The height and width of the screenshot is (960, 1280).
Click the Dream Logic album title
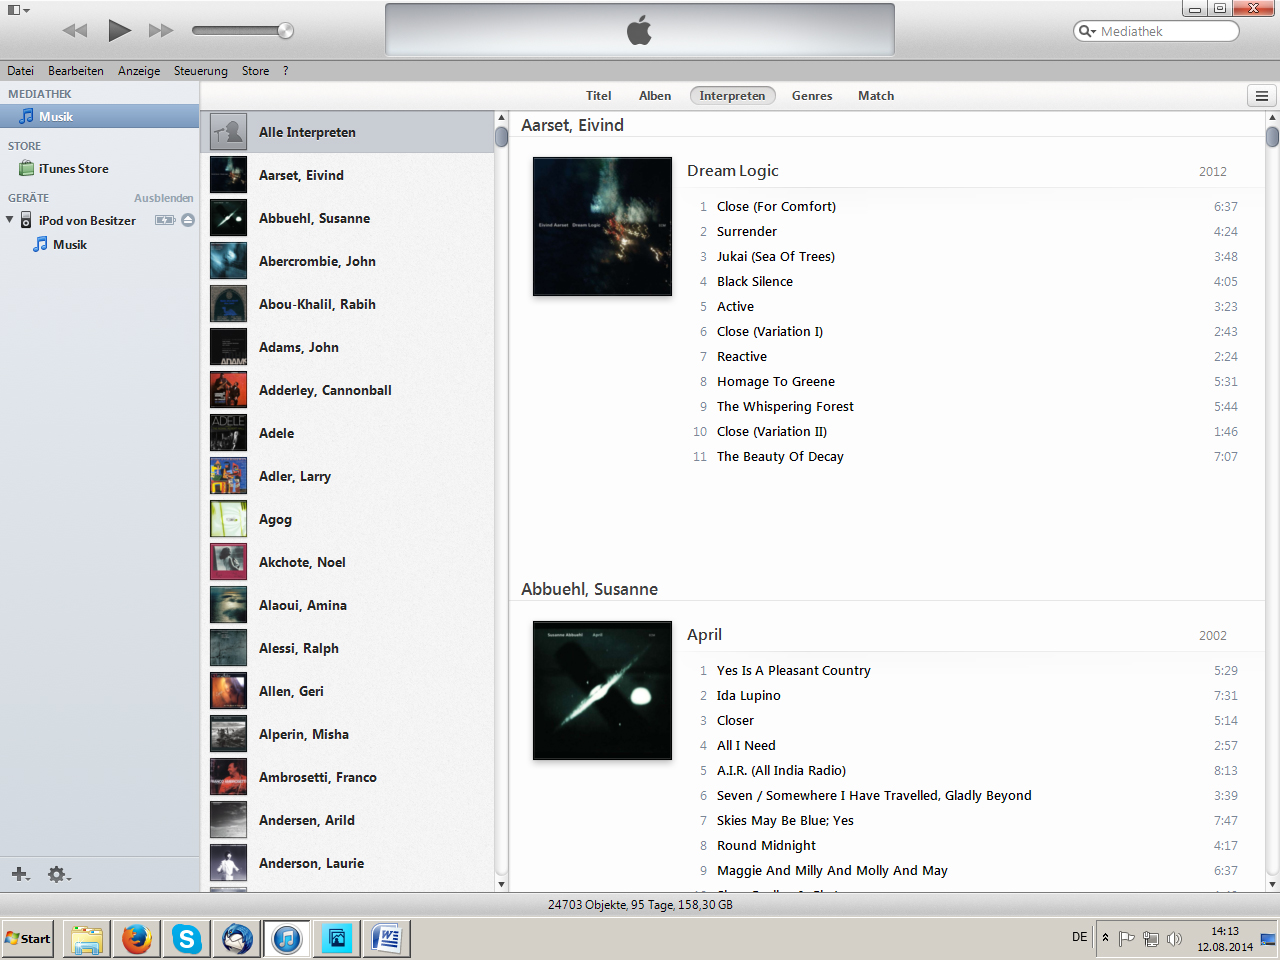tap(733, 171)
